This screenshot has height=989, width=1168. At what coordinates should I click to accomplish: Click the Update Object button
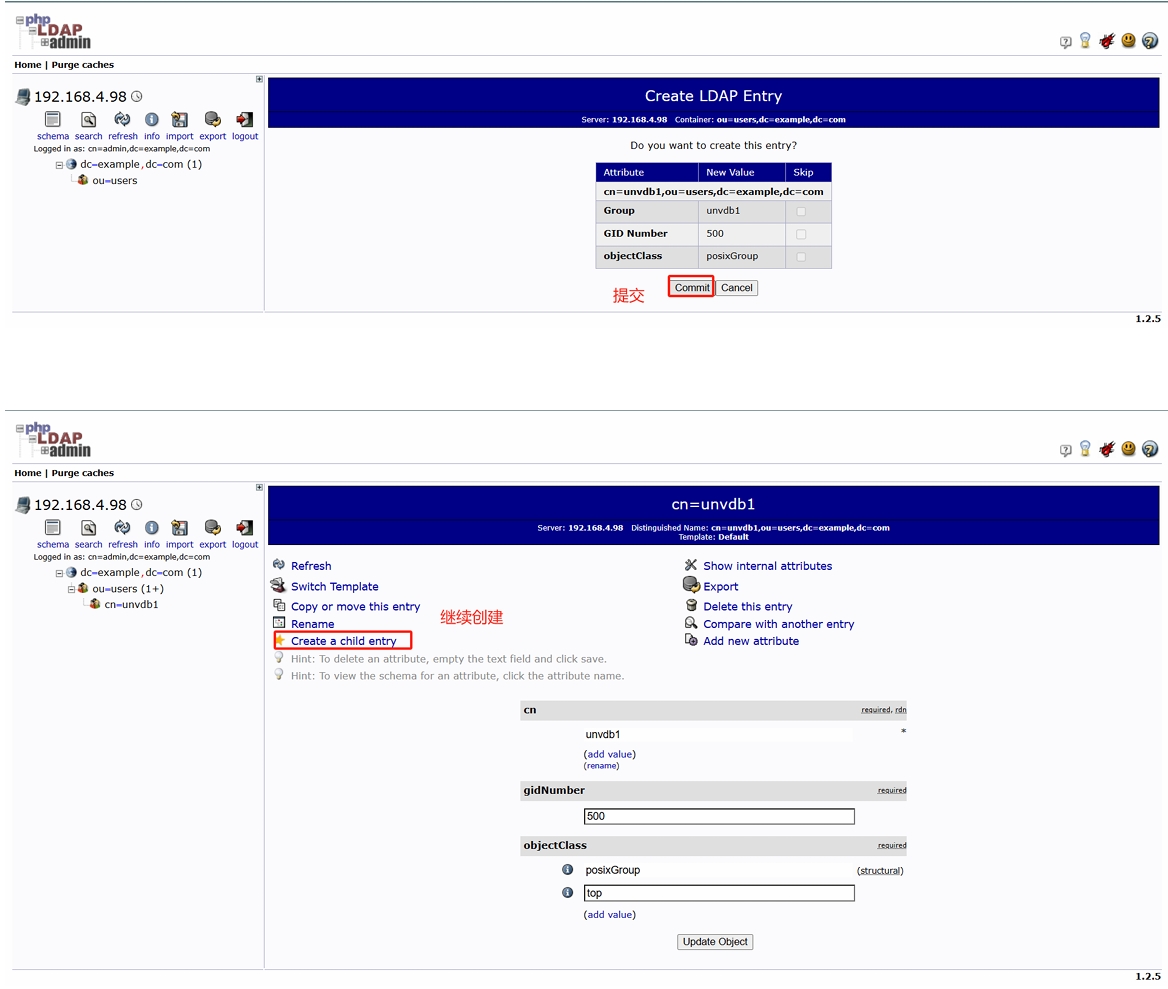point(715,942)
